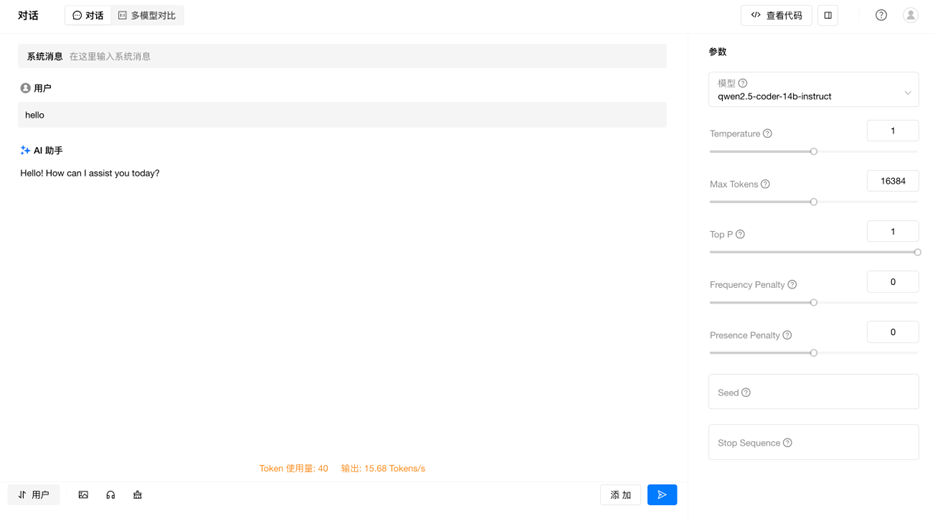Adjust the Max Tokens slider handle
Image resolution: width=935 pixels, height=521 pixels.
[x=813, y=202]
